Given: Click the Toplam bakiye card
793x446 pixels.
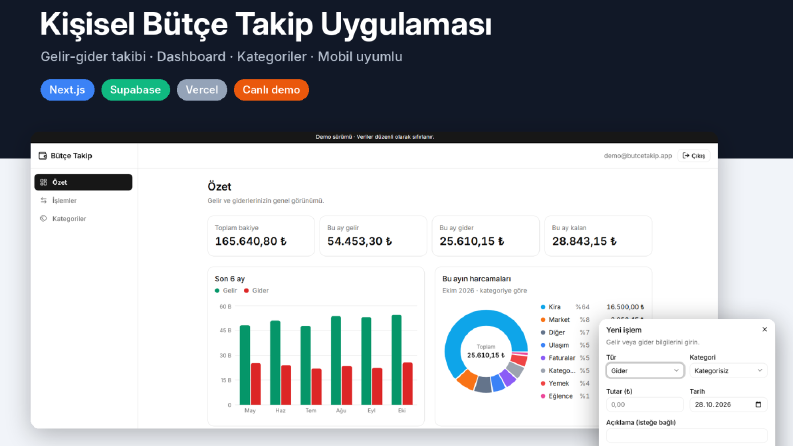Looking at the screenshot, I should (x=261, y=236).
